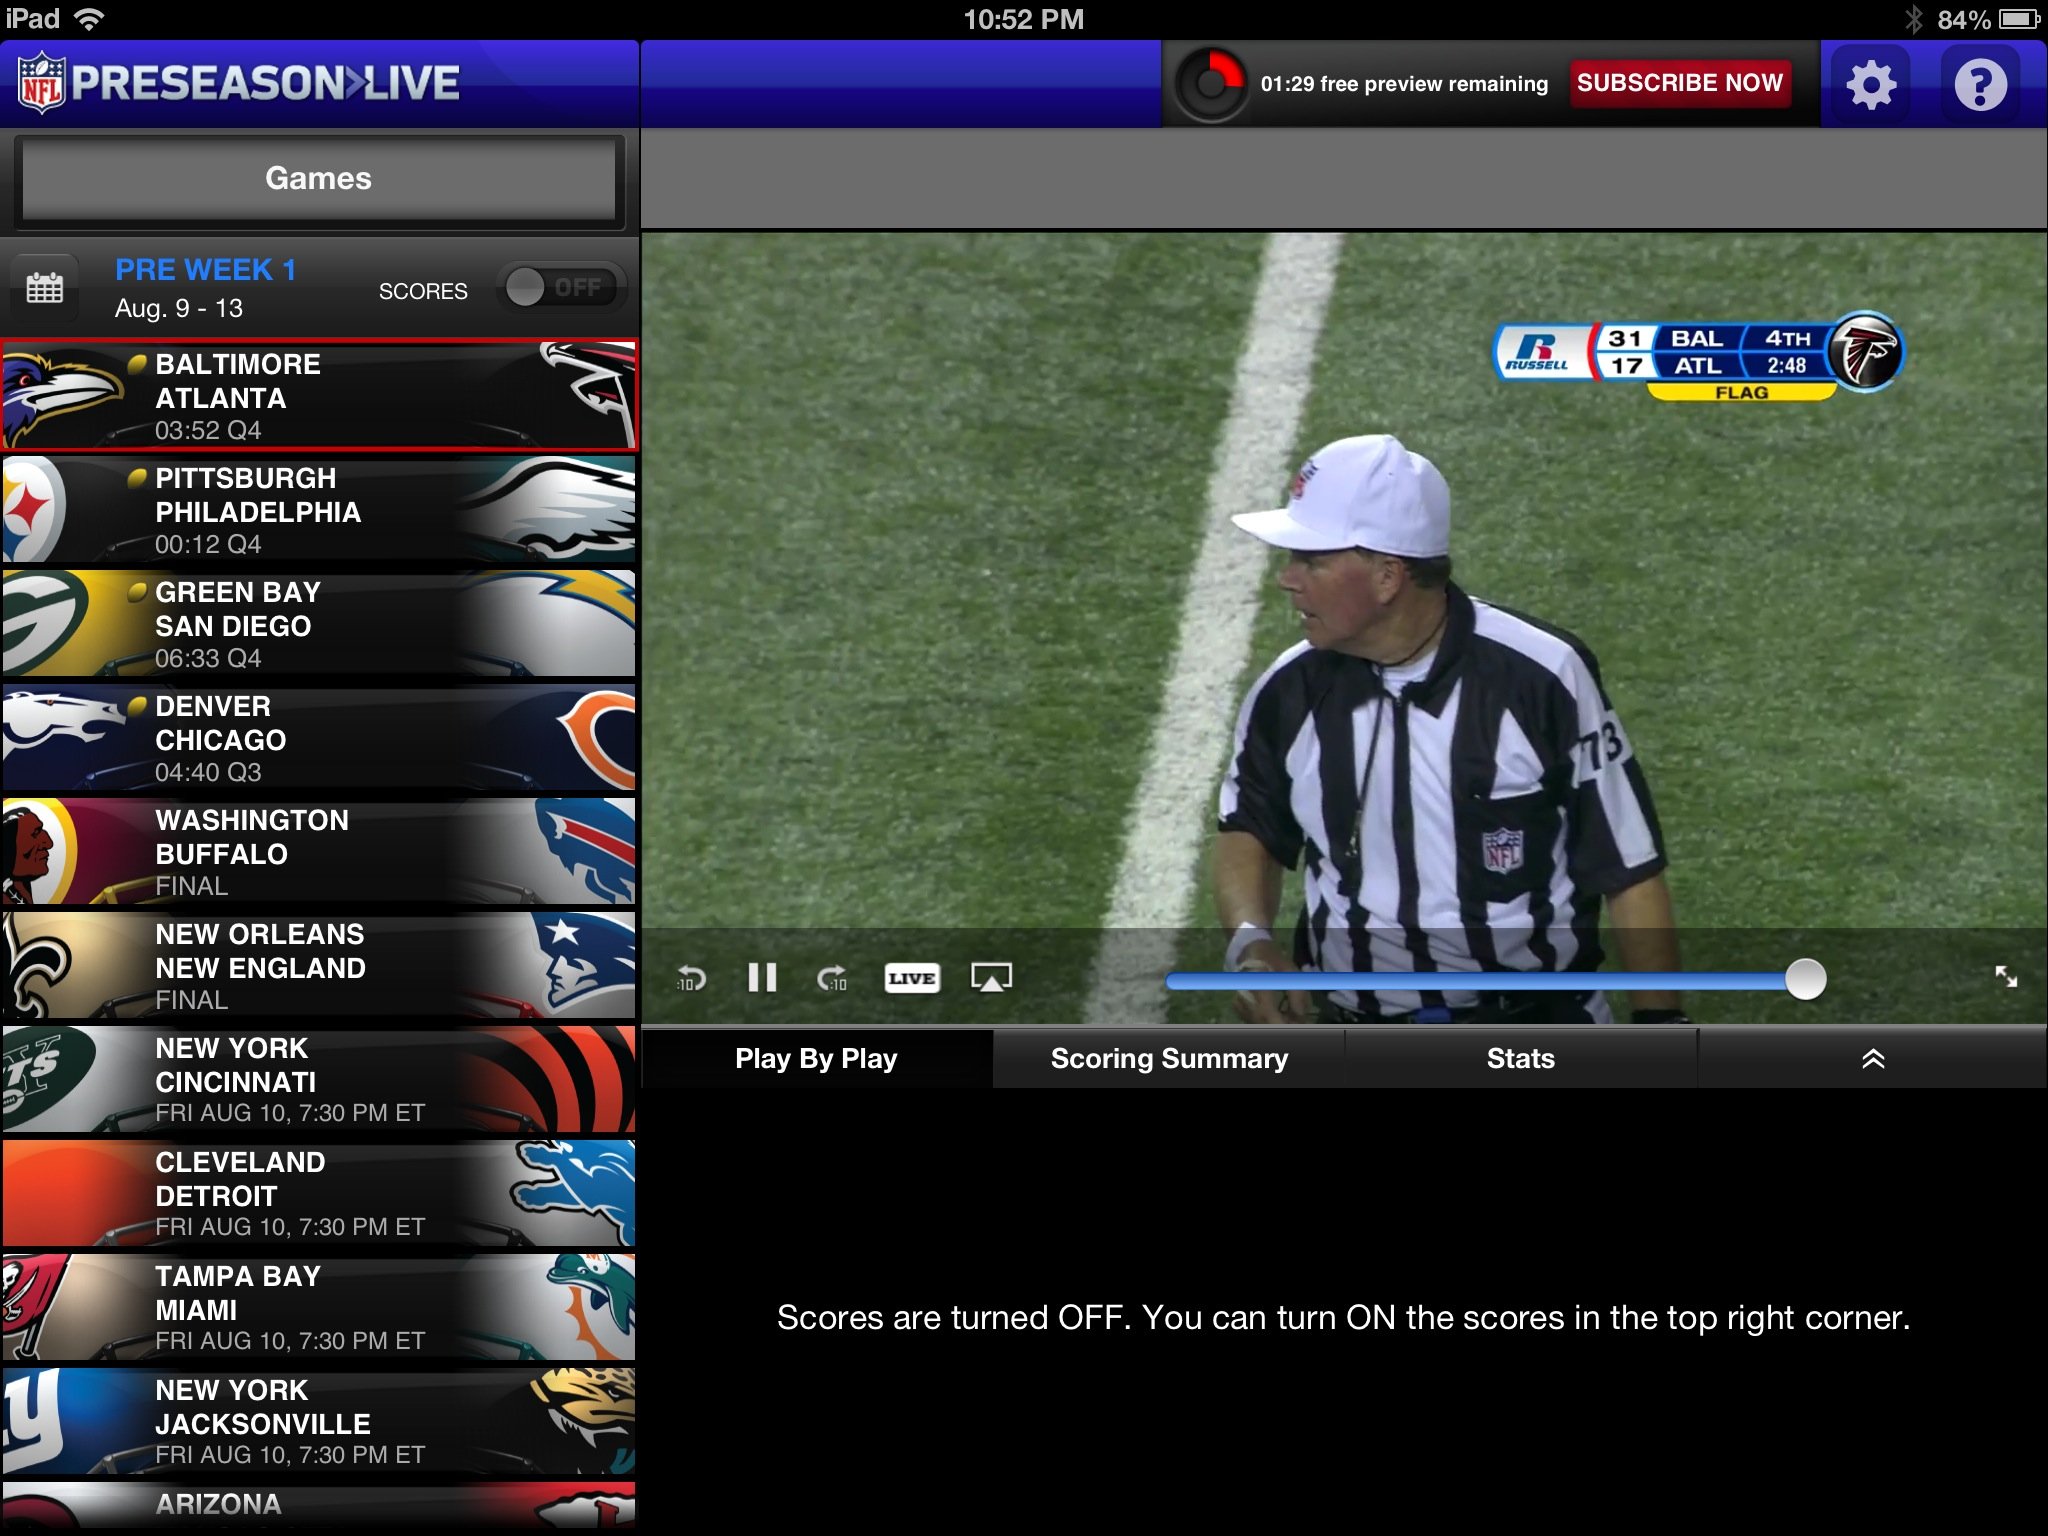This screenshot has height=1536, width=2048.
Task: Click the Jaguars logo icon
Action: [583, 1420]
